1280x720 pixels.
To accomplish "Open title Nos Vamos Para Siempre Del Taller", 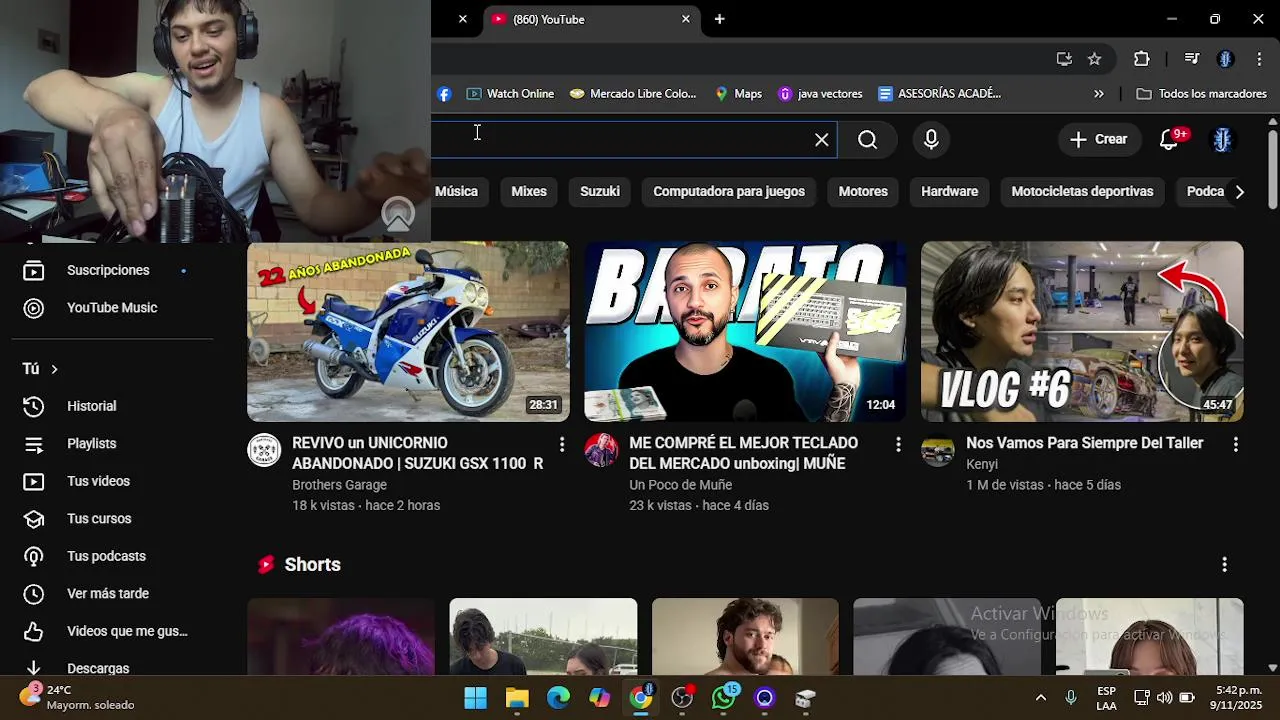I will point(1085,443).
